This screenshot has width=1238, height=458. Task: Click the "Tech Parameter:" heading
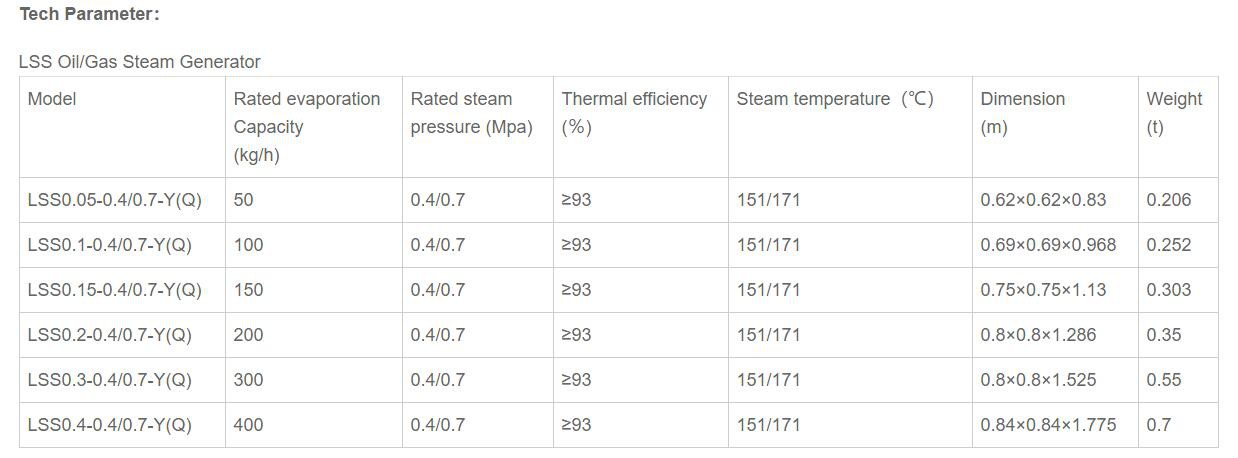(x=89, y=14)
